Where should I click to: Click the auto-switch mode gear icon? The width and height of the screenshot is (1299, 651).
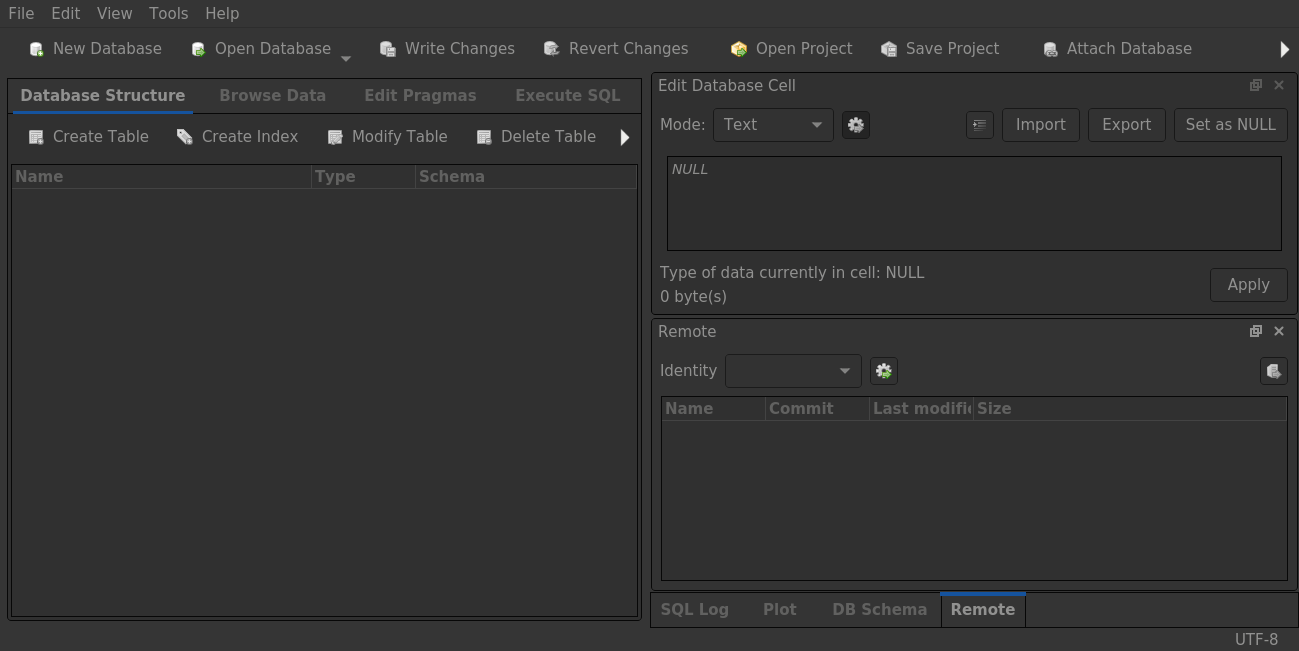pyautogui.click(x=855, y=125)
